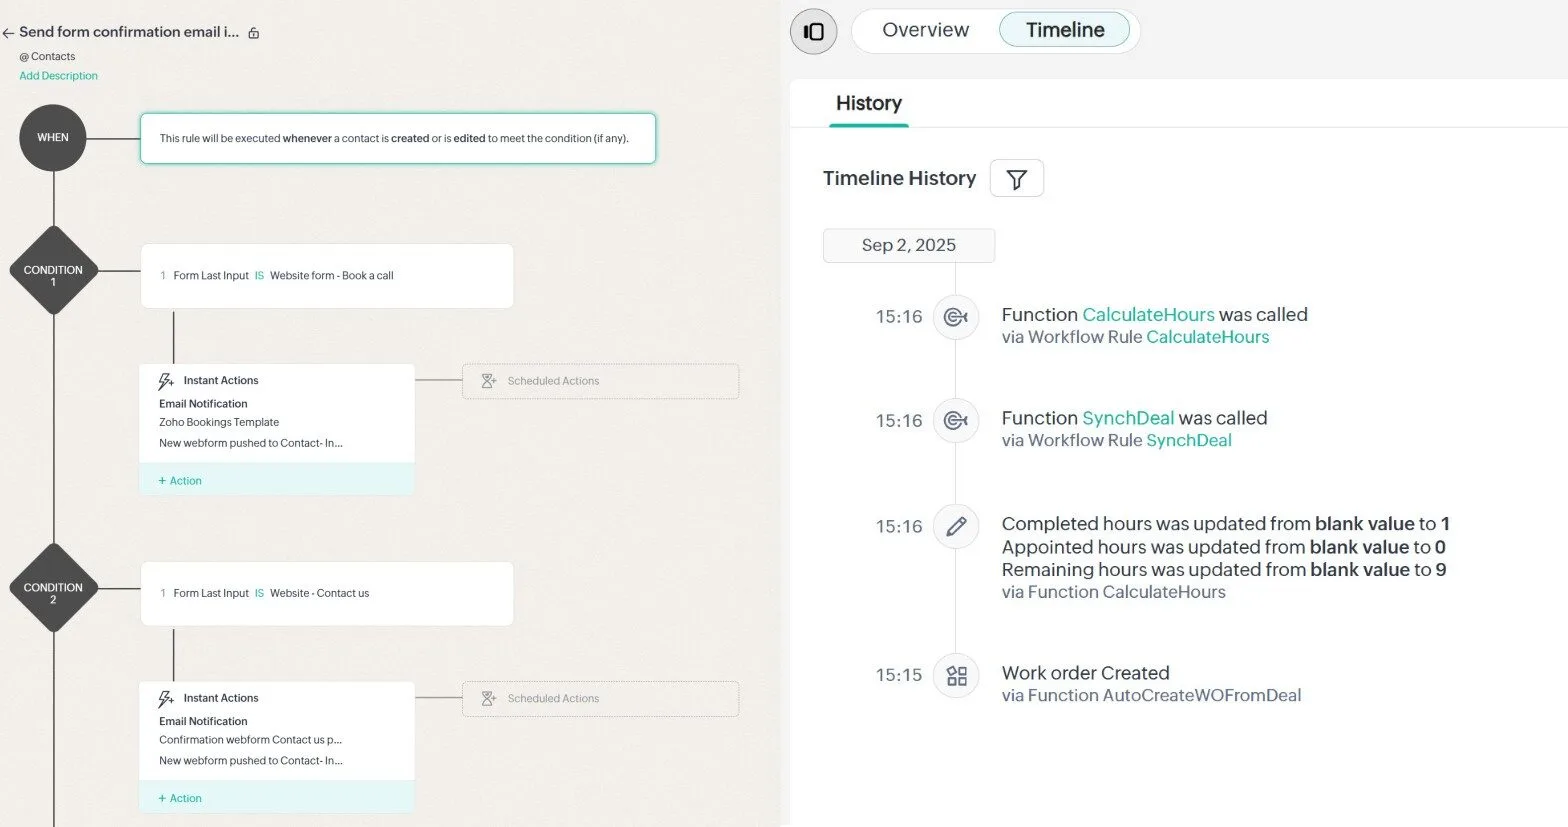Open the CalculateHours function link
This screenshot has height=827, width=1568.
[1148, 315]
